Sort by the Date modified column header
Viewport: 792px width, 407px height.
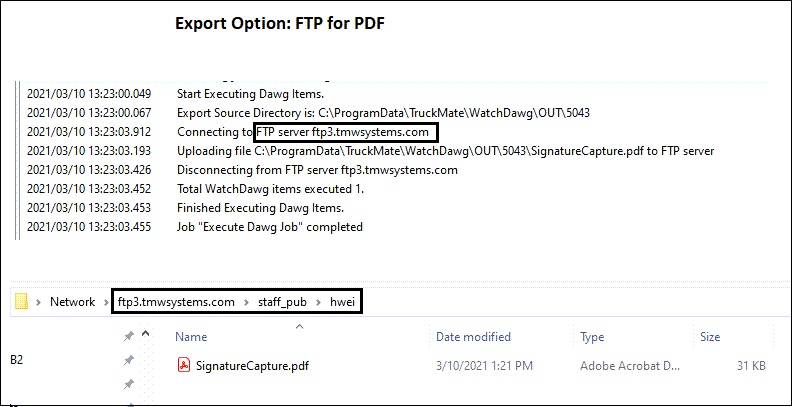coord(473,337)
